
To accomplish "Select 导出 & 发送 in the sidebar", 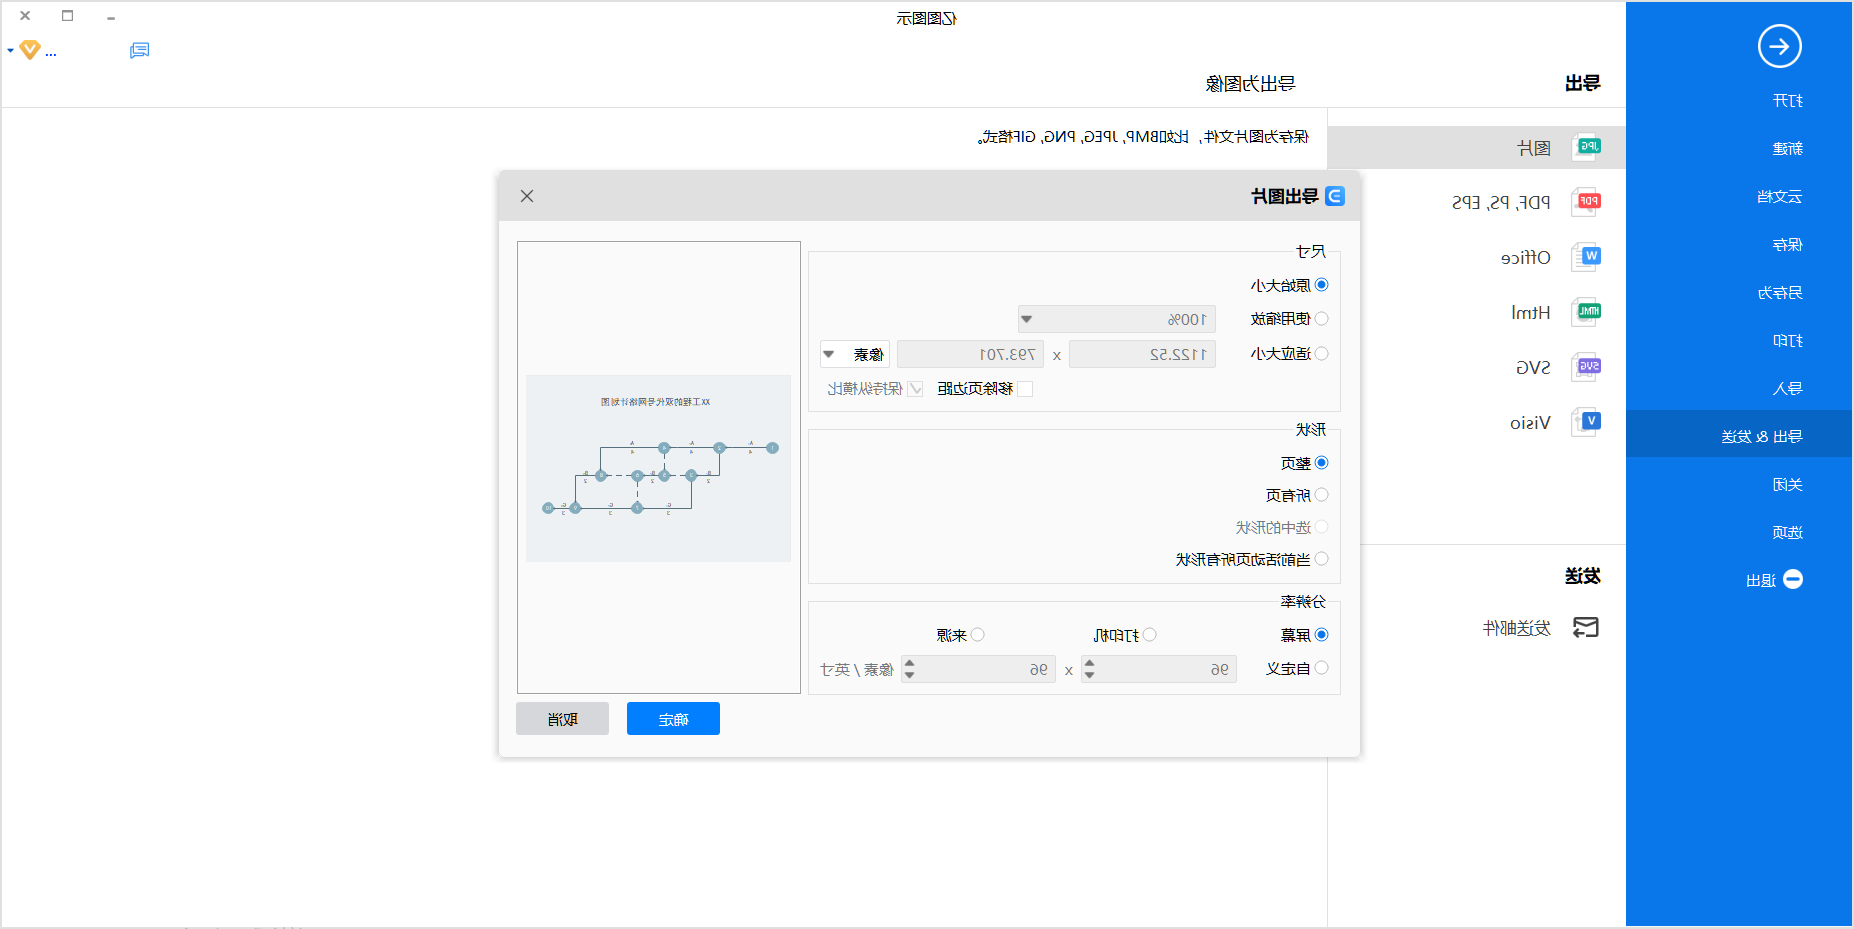I will (1761, 437).
